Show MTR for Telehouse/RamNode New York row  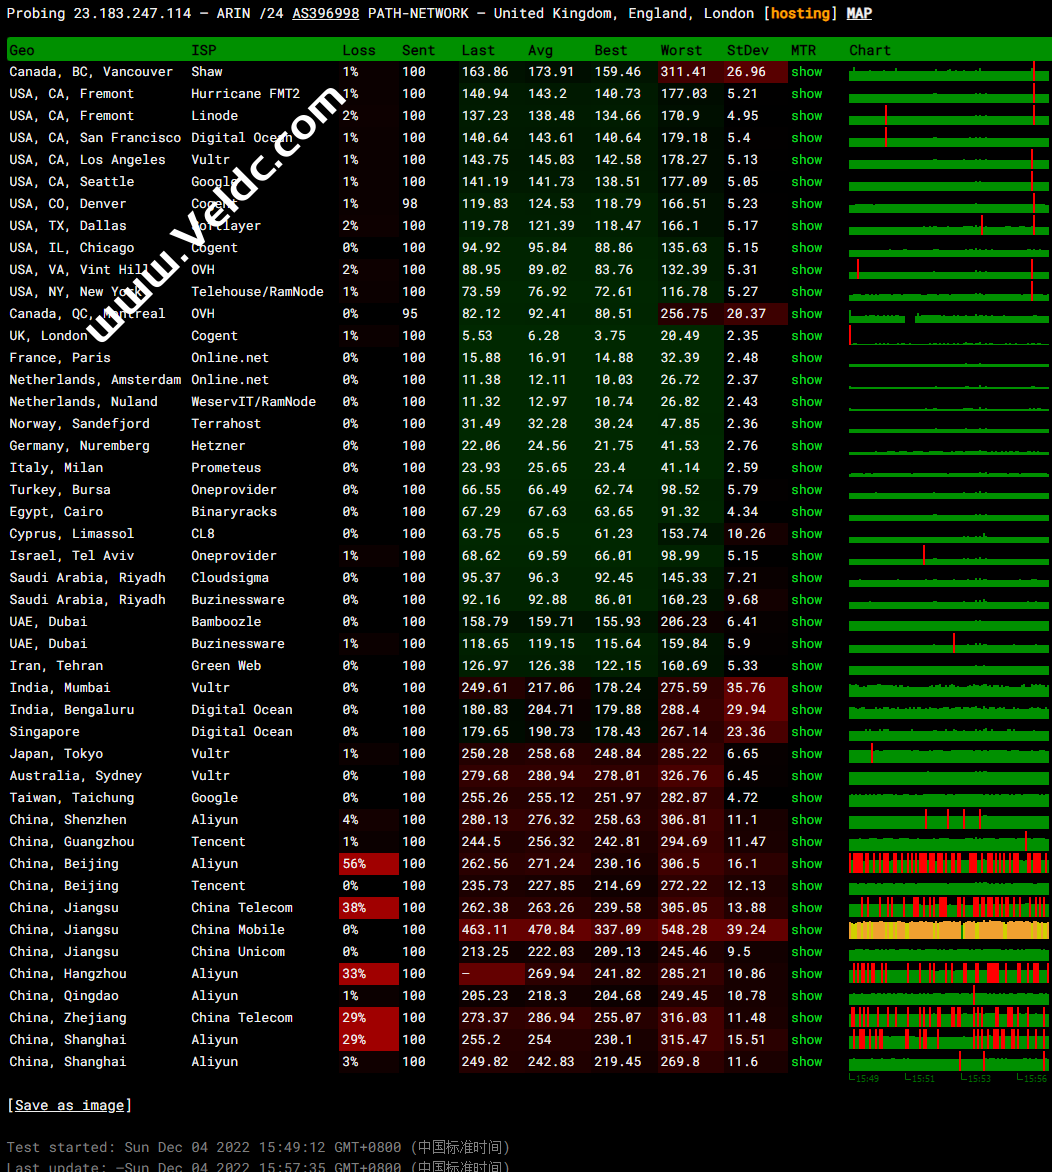[x=807, y=292]
